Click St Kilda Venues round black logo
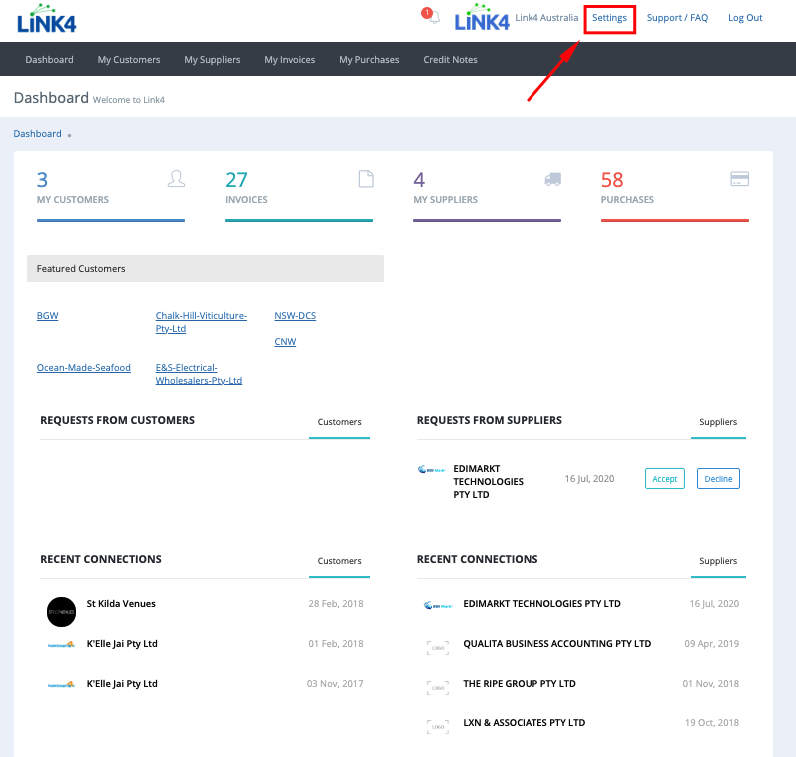Viewport: 796px width, 757px height. [61, 611]
